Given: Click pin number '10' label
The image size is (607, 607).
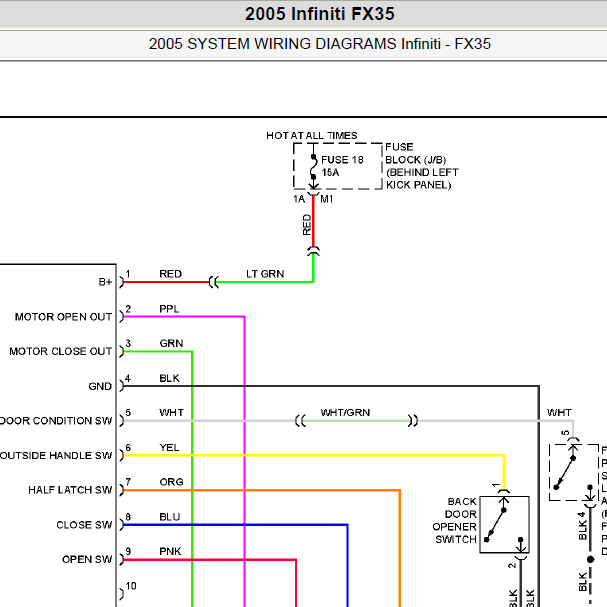Looking at the screenshot, I should (x=131, y=586).
